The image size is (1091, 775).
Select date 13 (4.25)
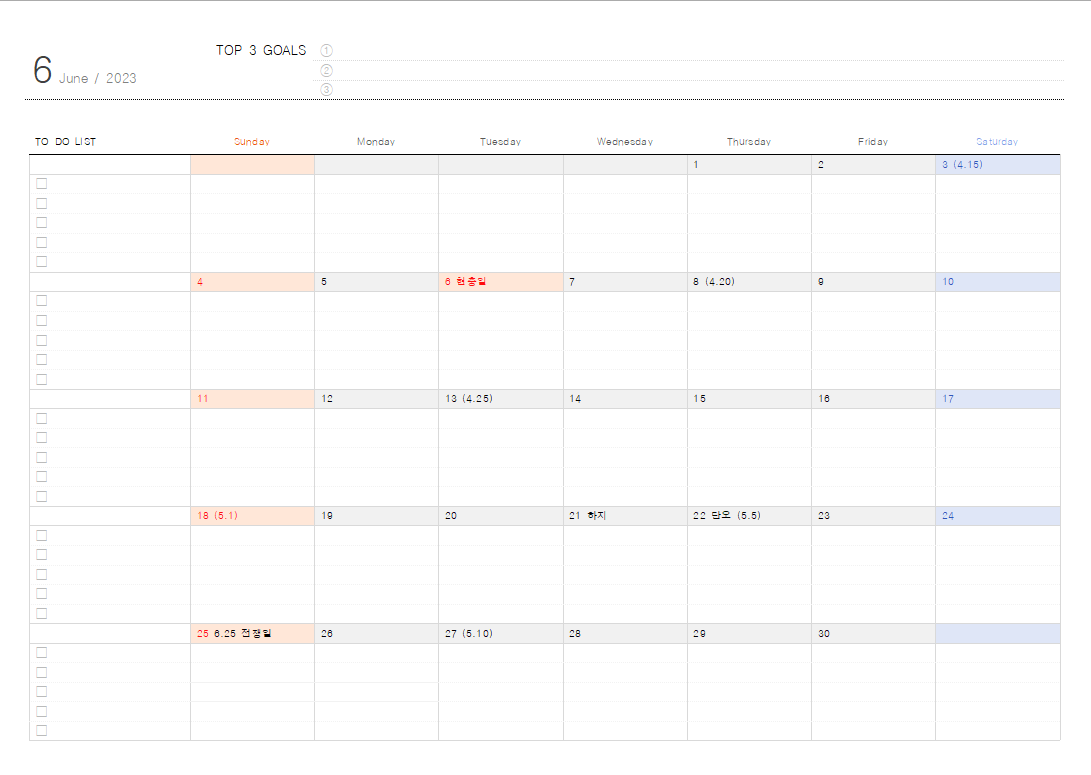pyautogui.click(x=501, y=399)
